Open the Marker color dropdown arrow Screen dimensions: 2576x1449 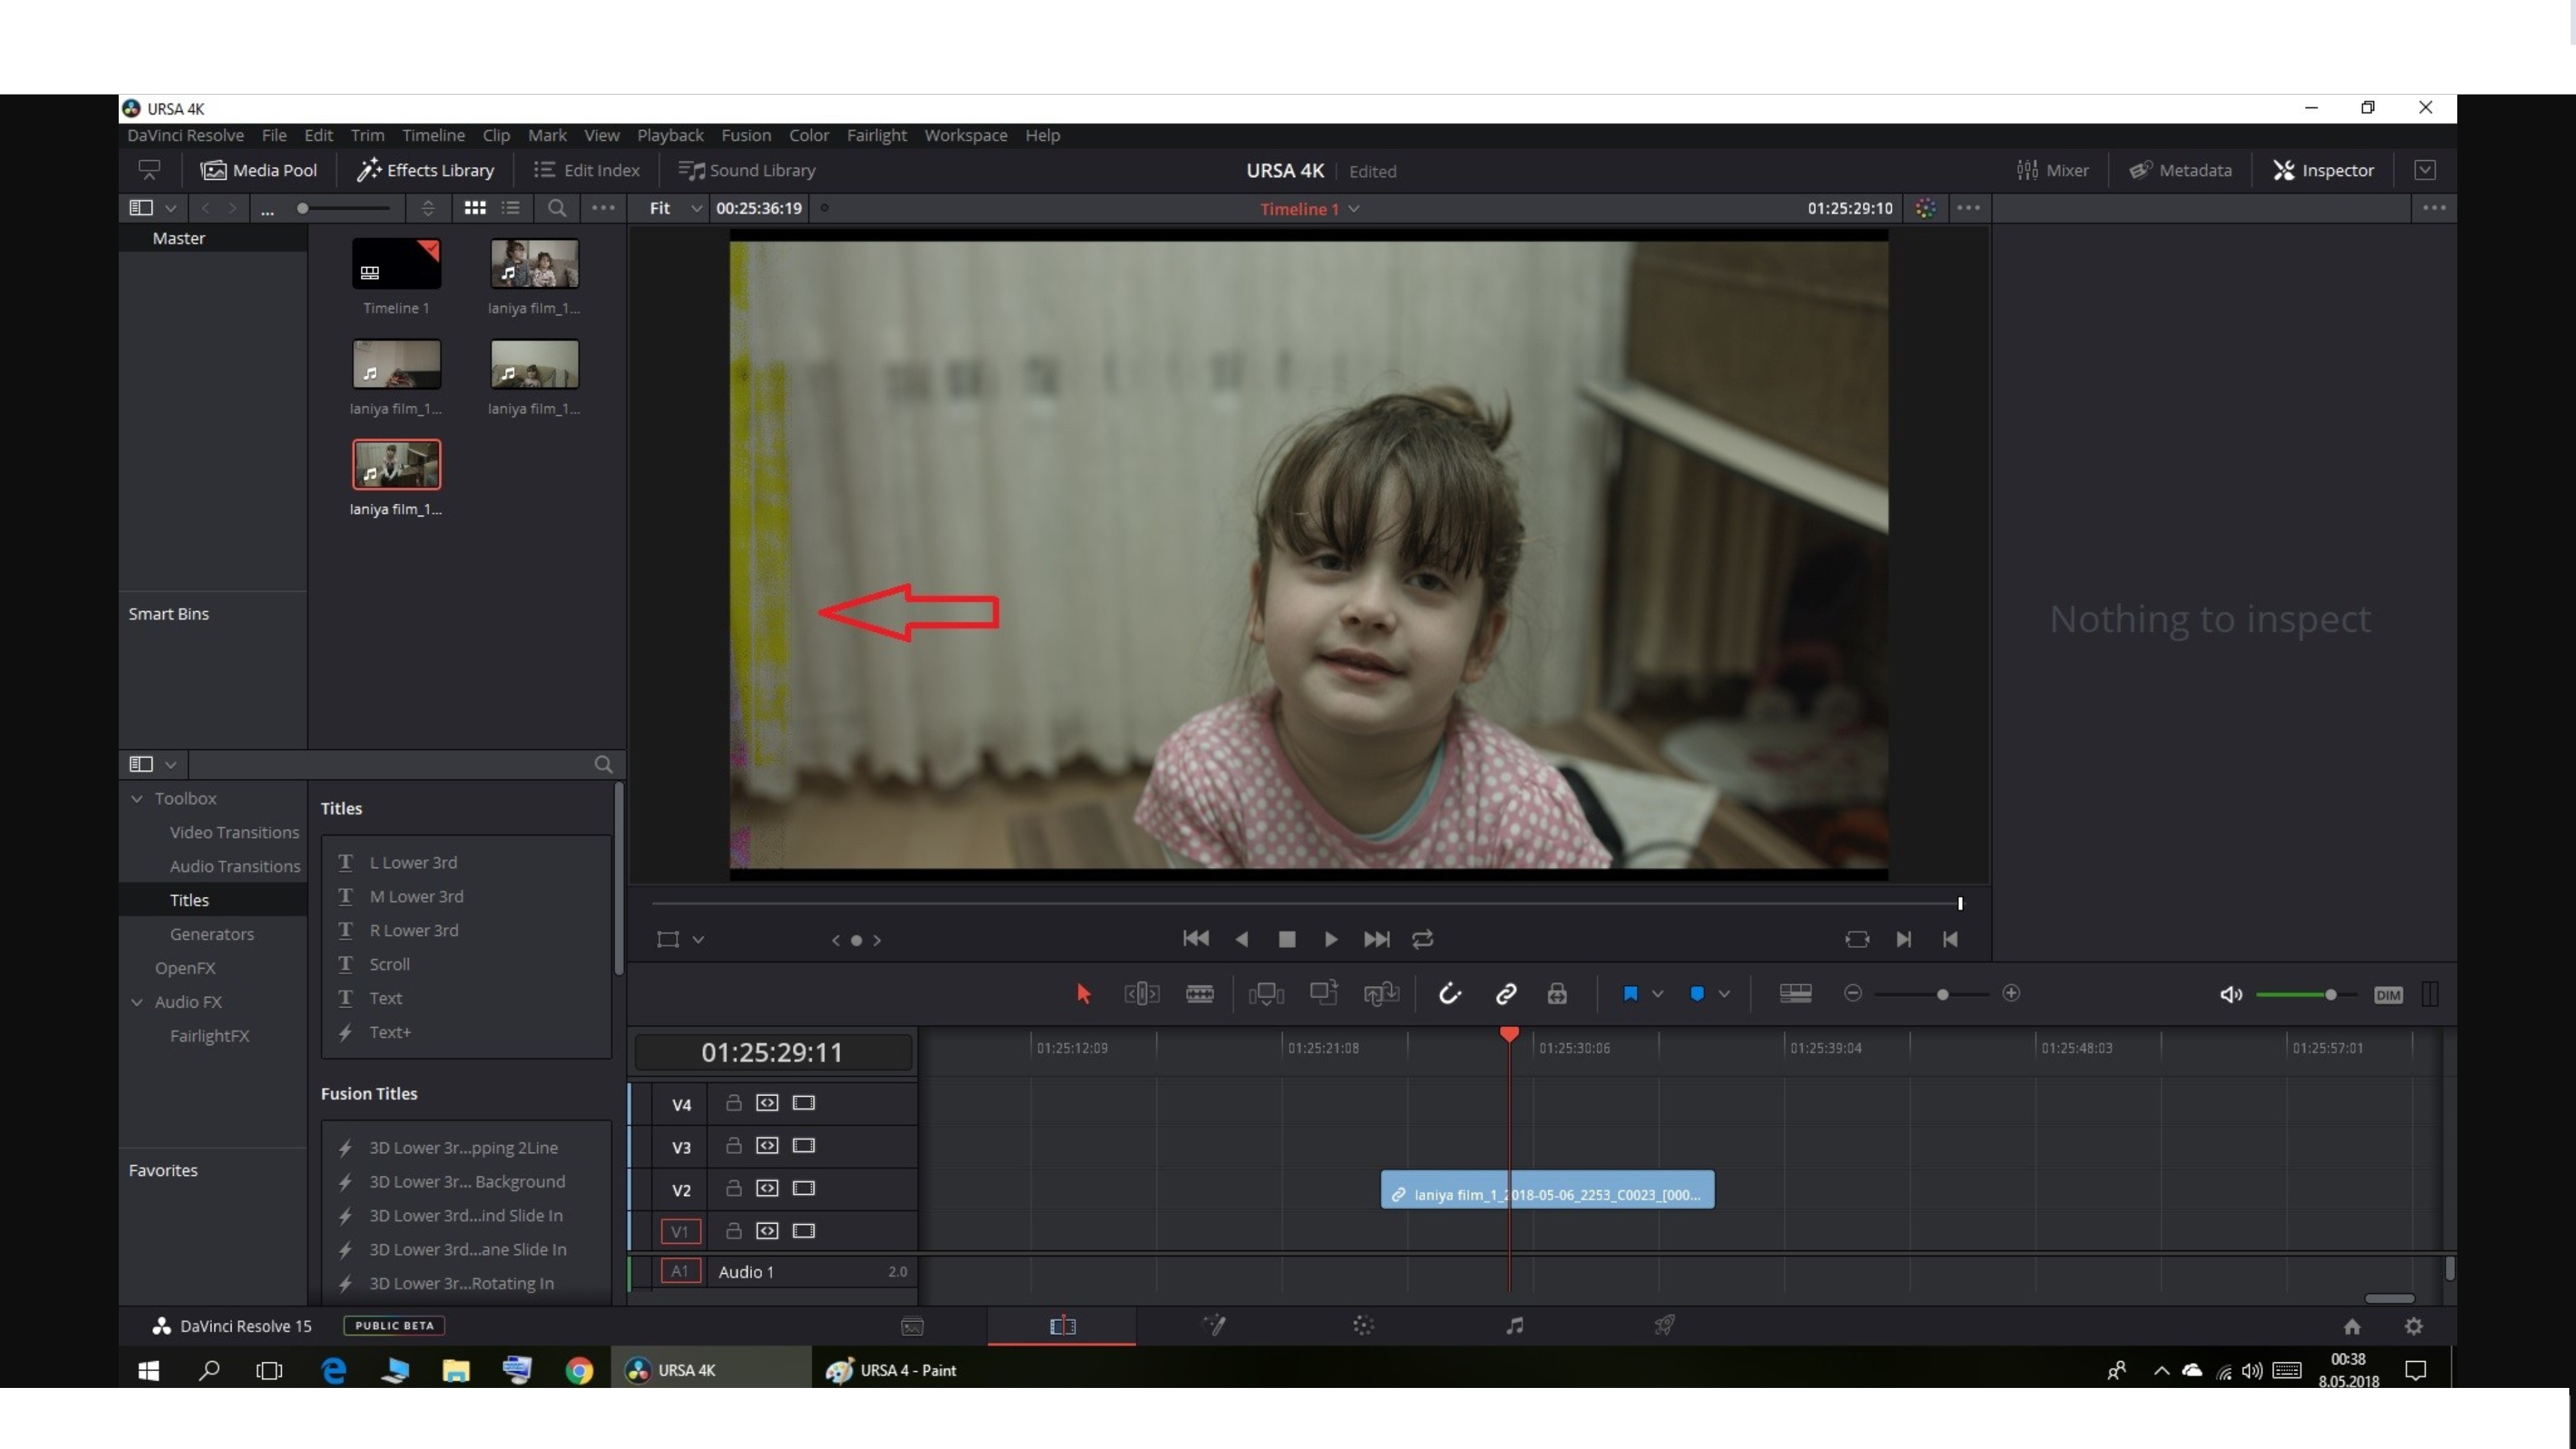[x=1724, y=994]
